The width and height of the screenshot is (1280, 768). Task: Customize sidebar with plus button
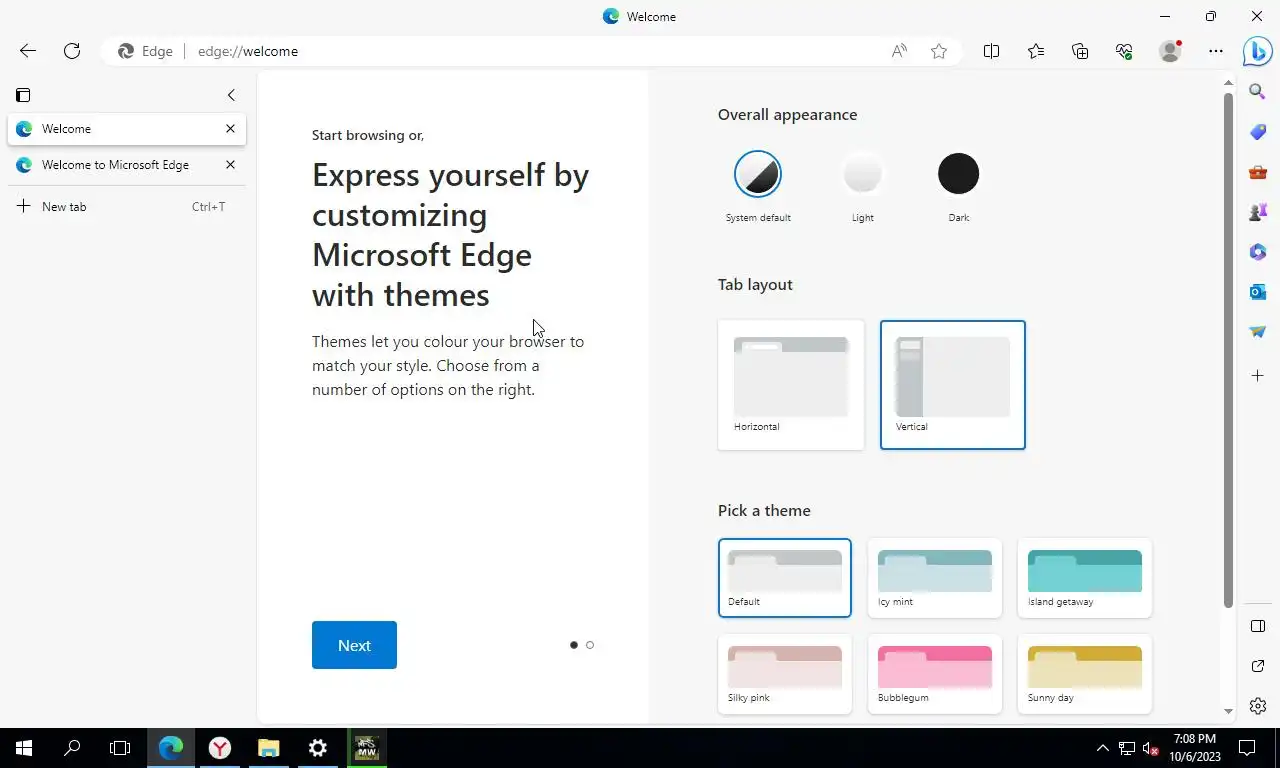point(1258,376)
